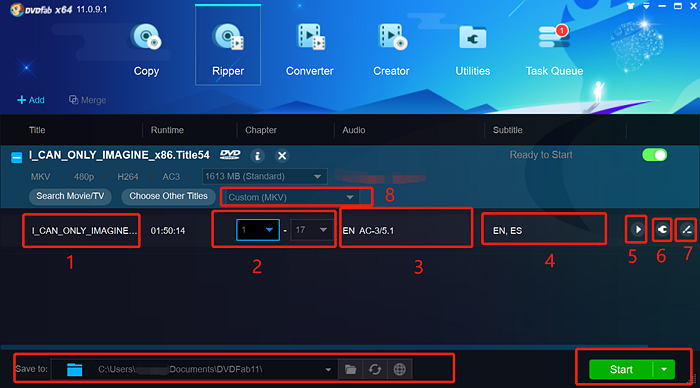Click the refresh output path icon
The height and width of the screenshot is (388, 700).
[x=375, y=369]
